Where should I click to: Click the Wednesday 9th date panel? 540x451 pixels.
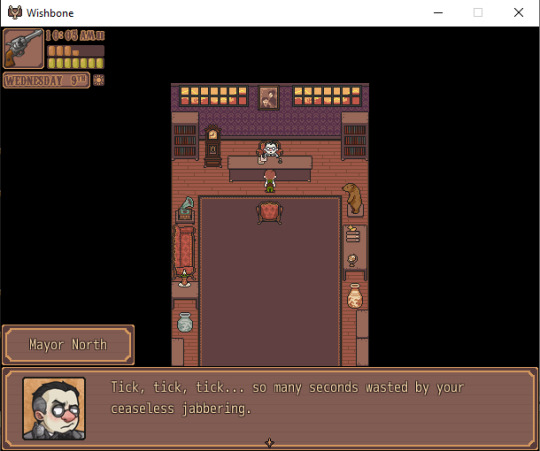pyautogui.click(x=46, y=81)
